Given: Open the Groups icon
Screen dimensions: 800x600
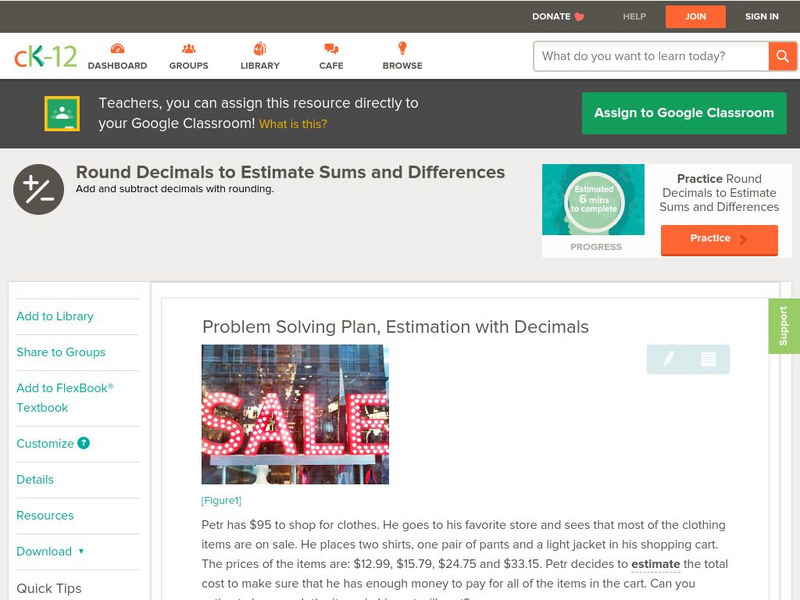Looking at the screenshot, I should pos(188,49).
